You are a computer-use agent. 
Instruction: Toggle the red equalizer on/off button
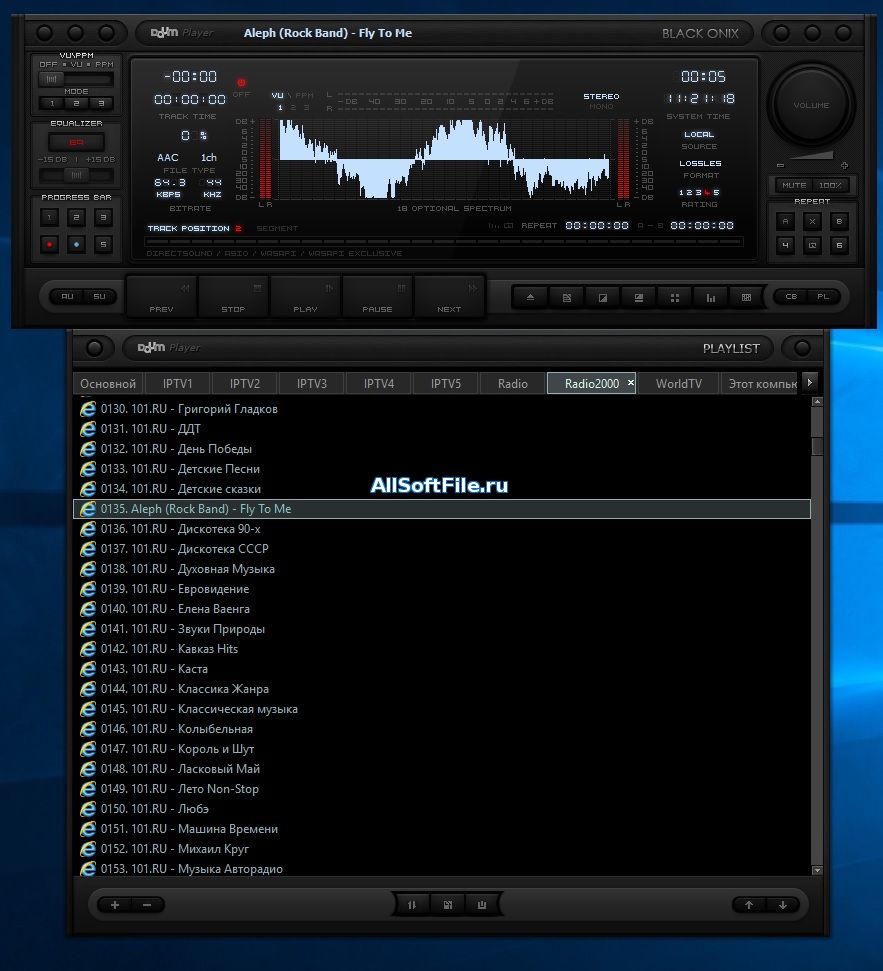click(76, 142)
